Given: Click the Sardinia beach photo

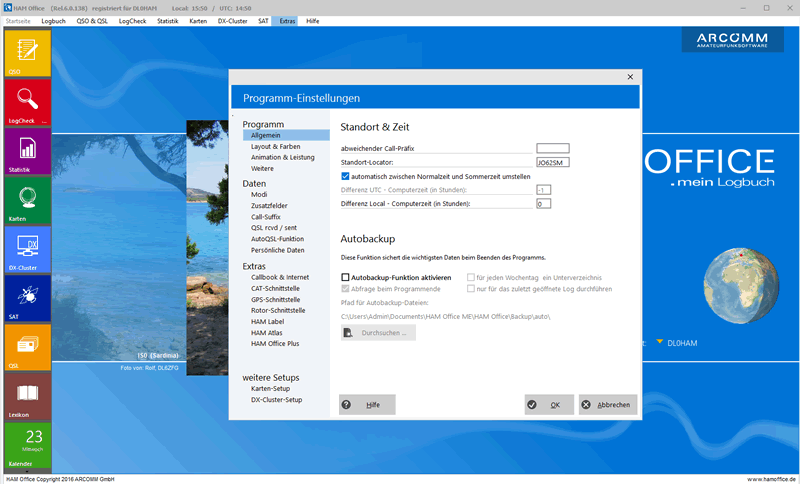Looking at the screenshot, I should [119, 247].
